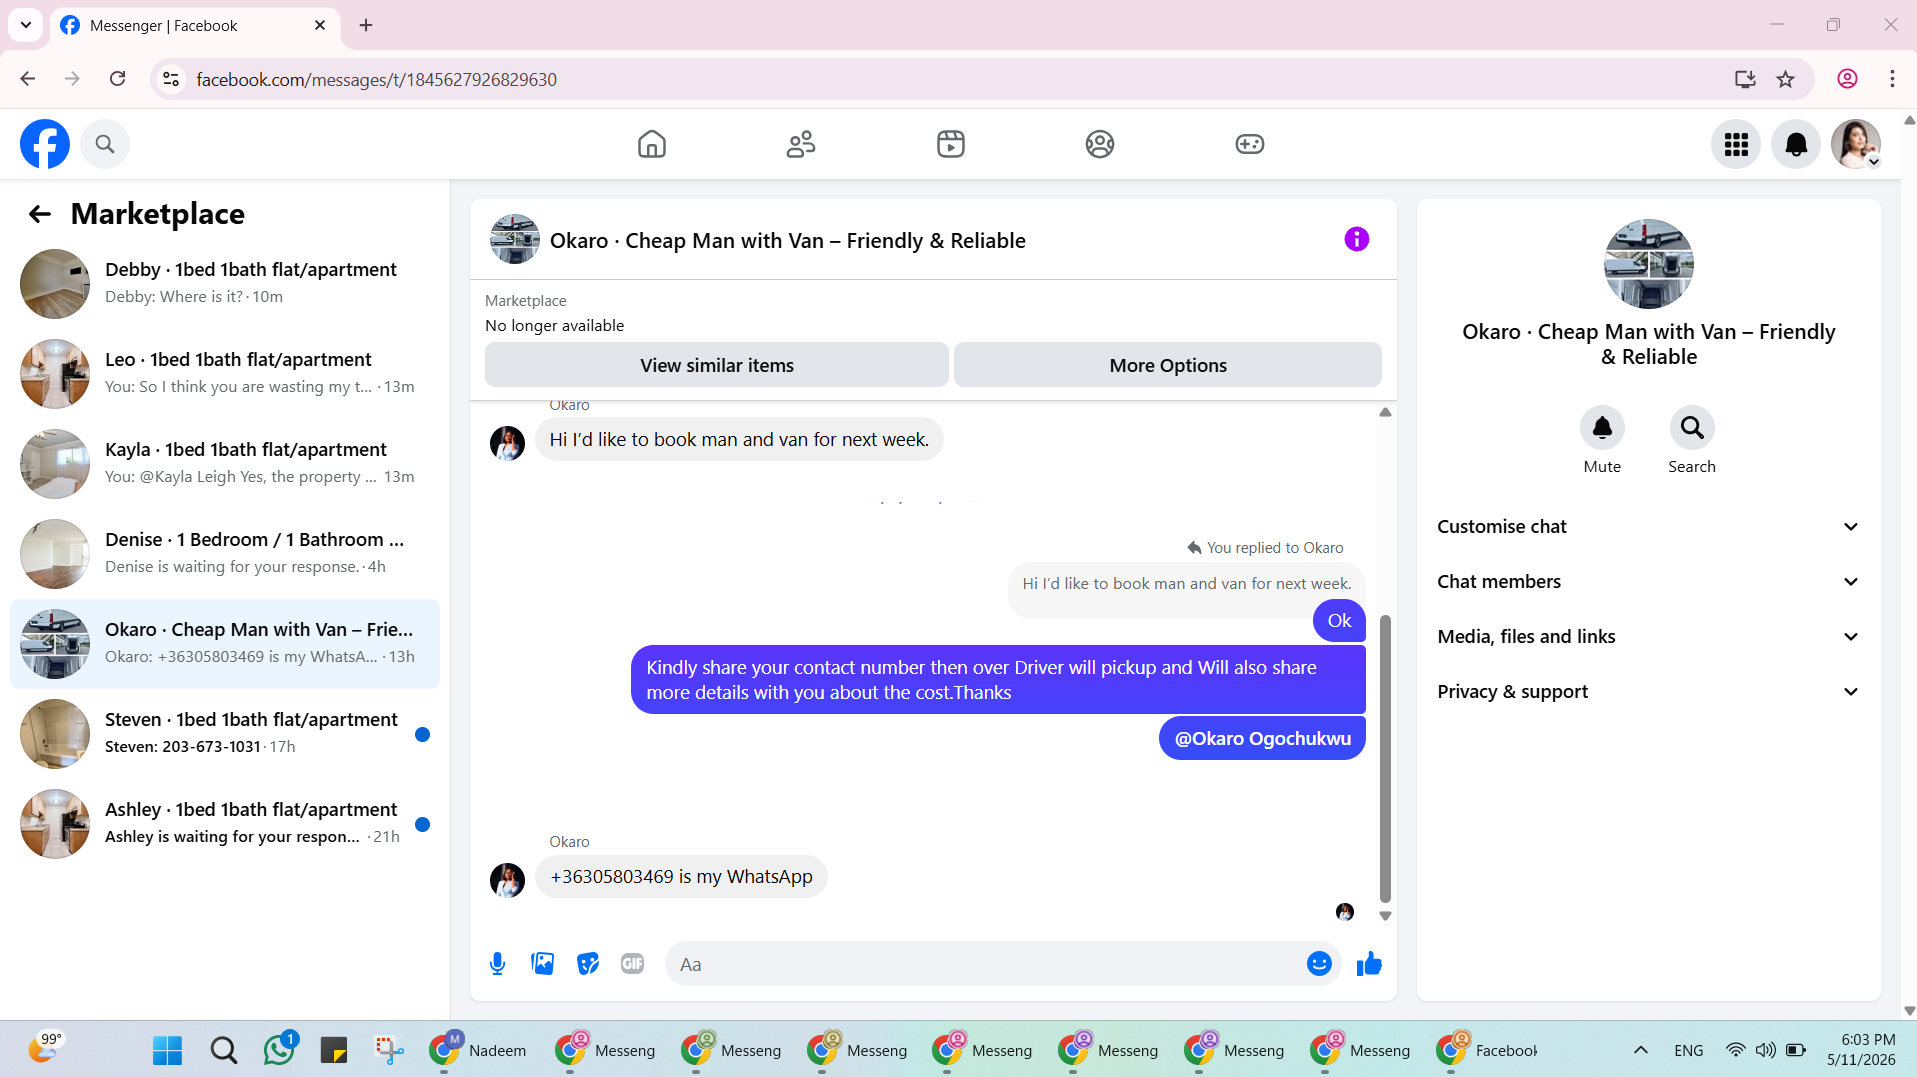1917x1077 pixels.
Task: Open the emoji picker in message box
Action: pyautogui.click(x=1319, y=964)
